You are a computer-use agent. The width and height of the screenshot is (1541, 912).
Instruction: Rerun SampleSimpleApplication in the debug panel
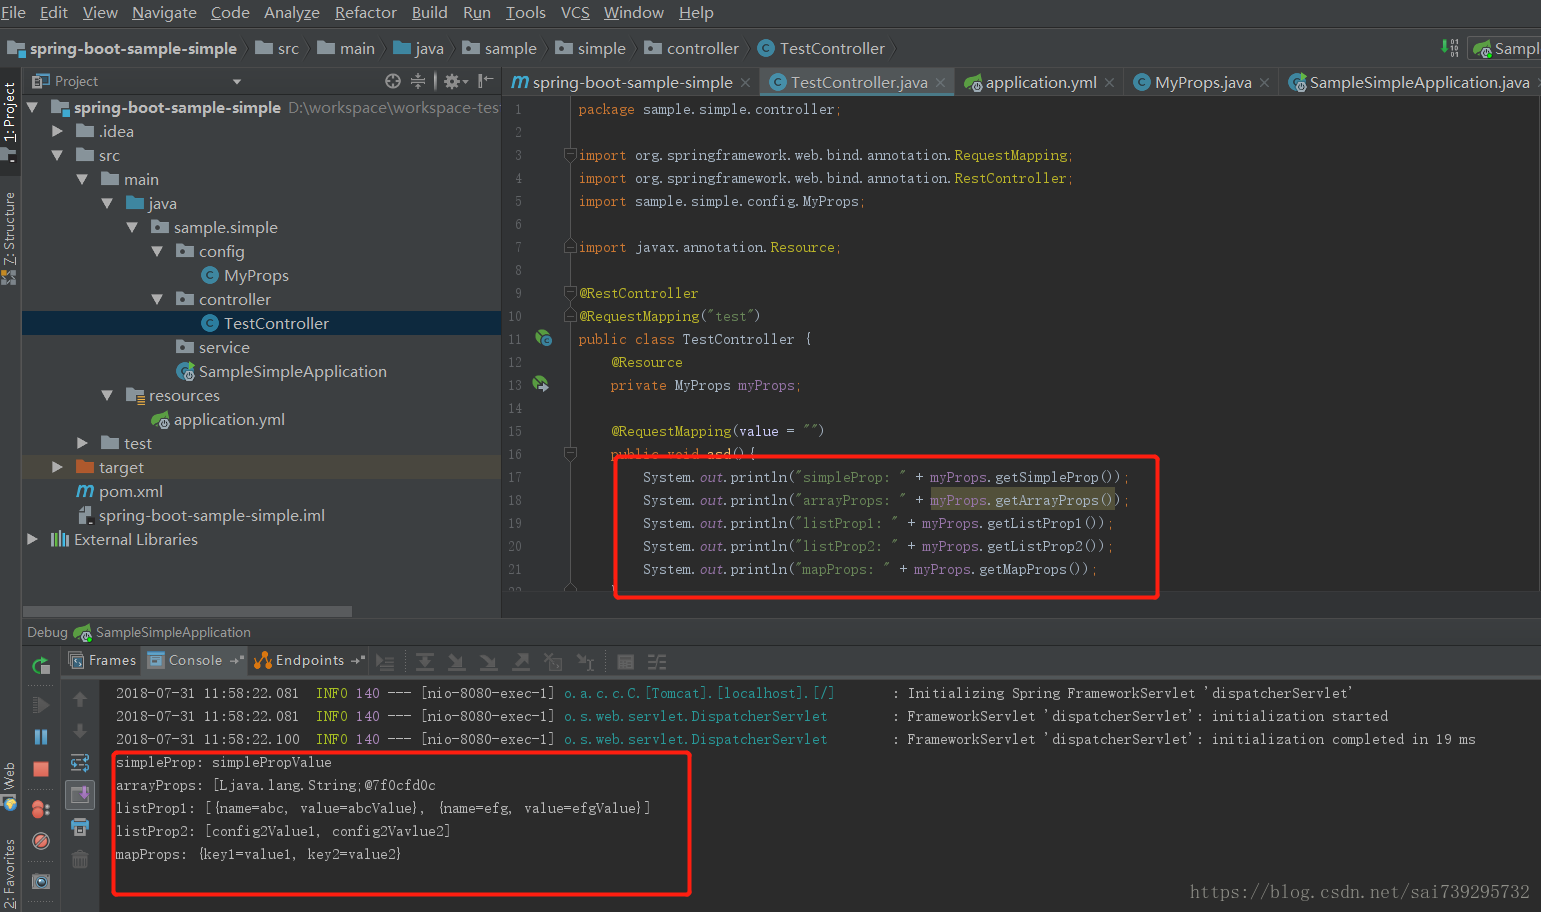(41, 665)
